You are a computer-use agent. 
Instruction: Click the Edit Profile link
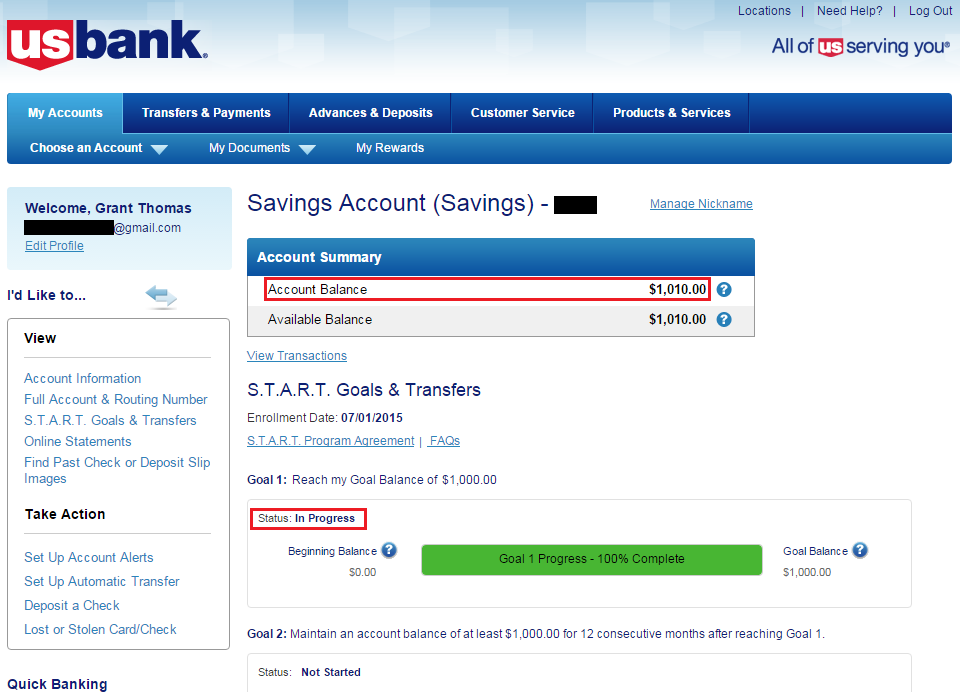point(54,246)
